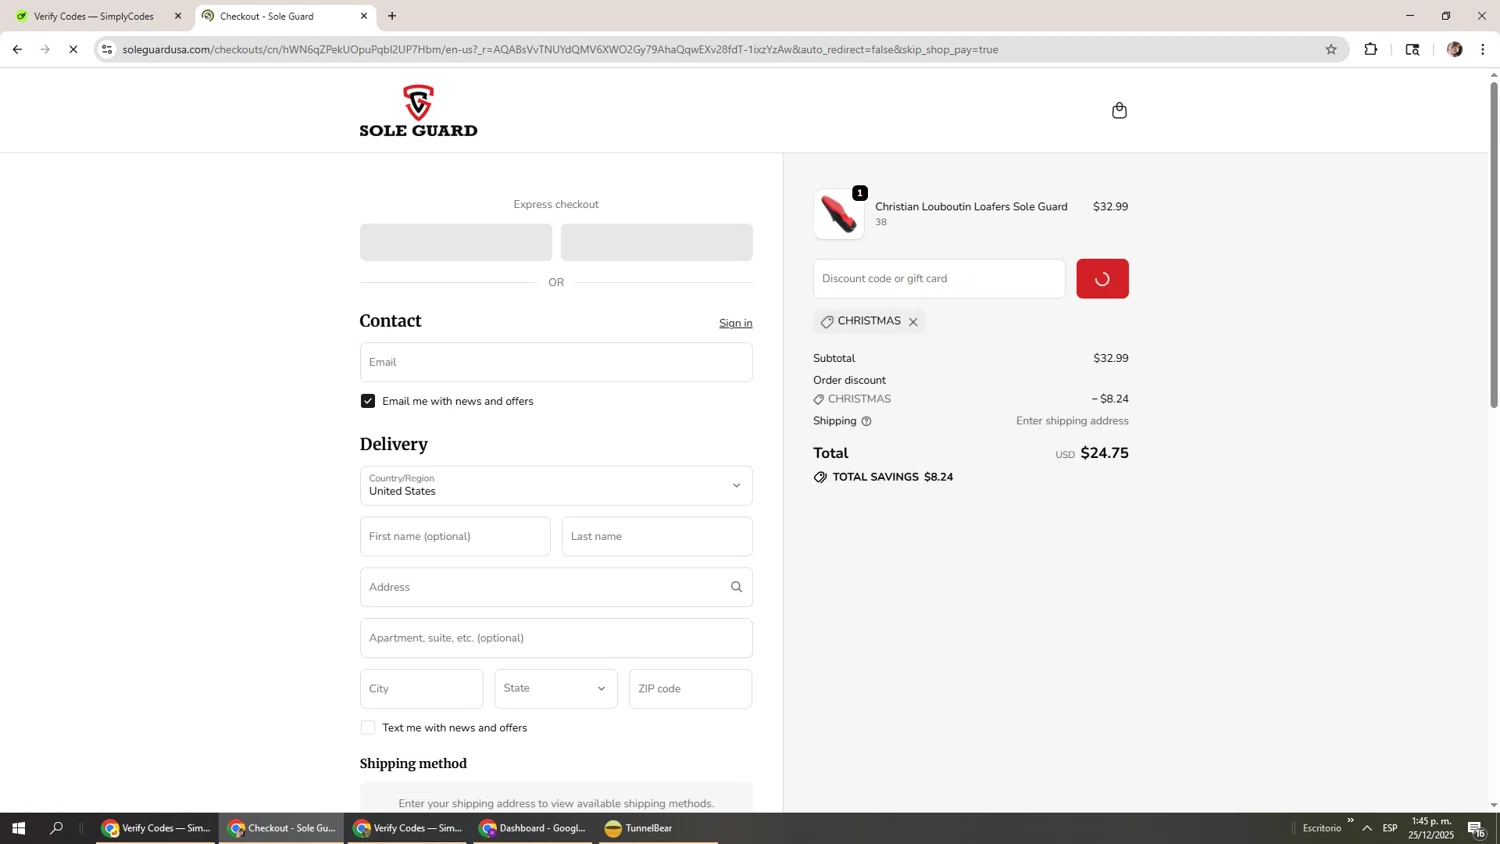Open the taskbar clock and date
The height and width of the screenshot is (844, 1500).
tap(1432, 828)
